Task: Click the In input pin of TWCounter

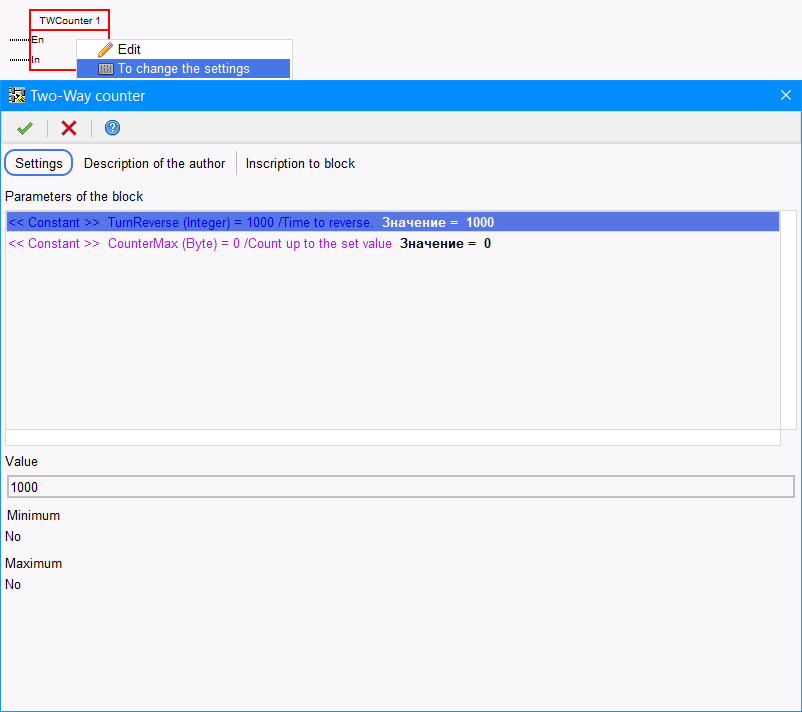Action: [36, 60]
